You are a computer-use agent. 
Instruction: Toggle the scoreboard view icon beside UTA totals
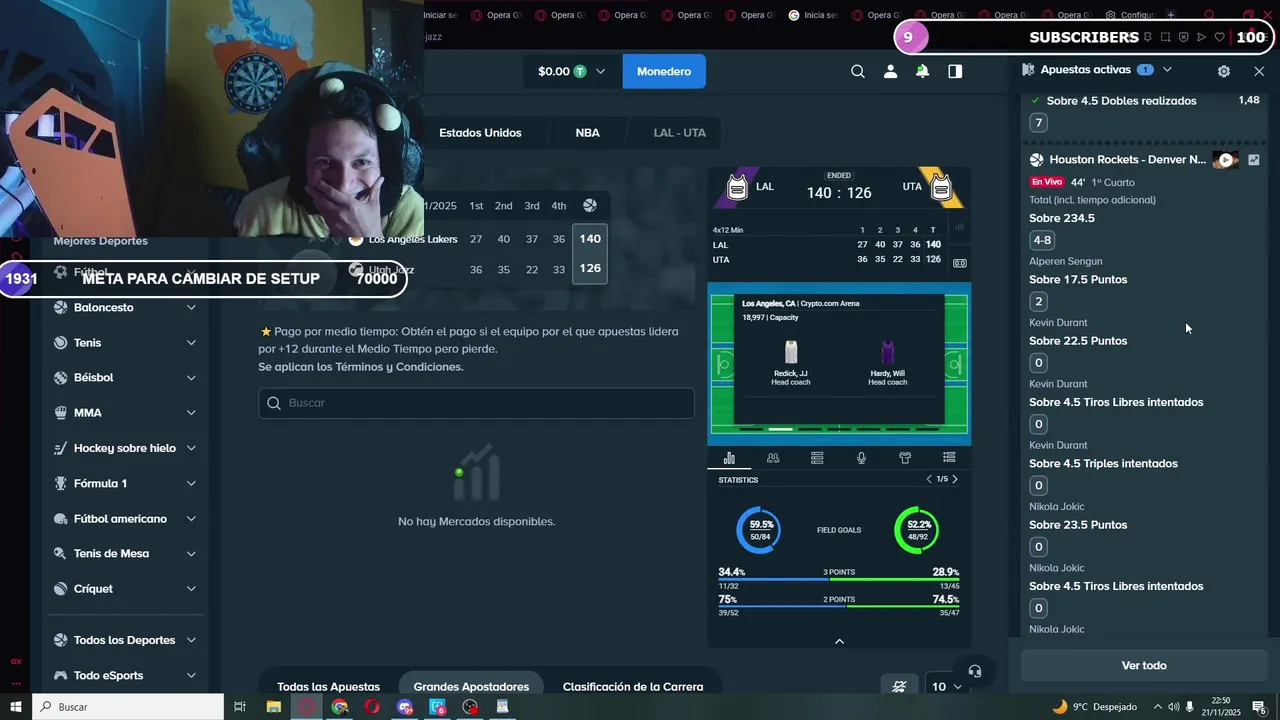coord(960,263)
